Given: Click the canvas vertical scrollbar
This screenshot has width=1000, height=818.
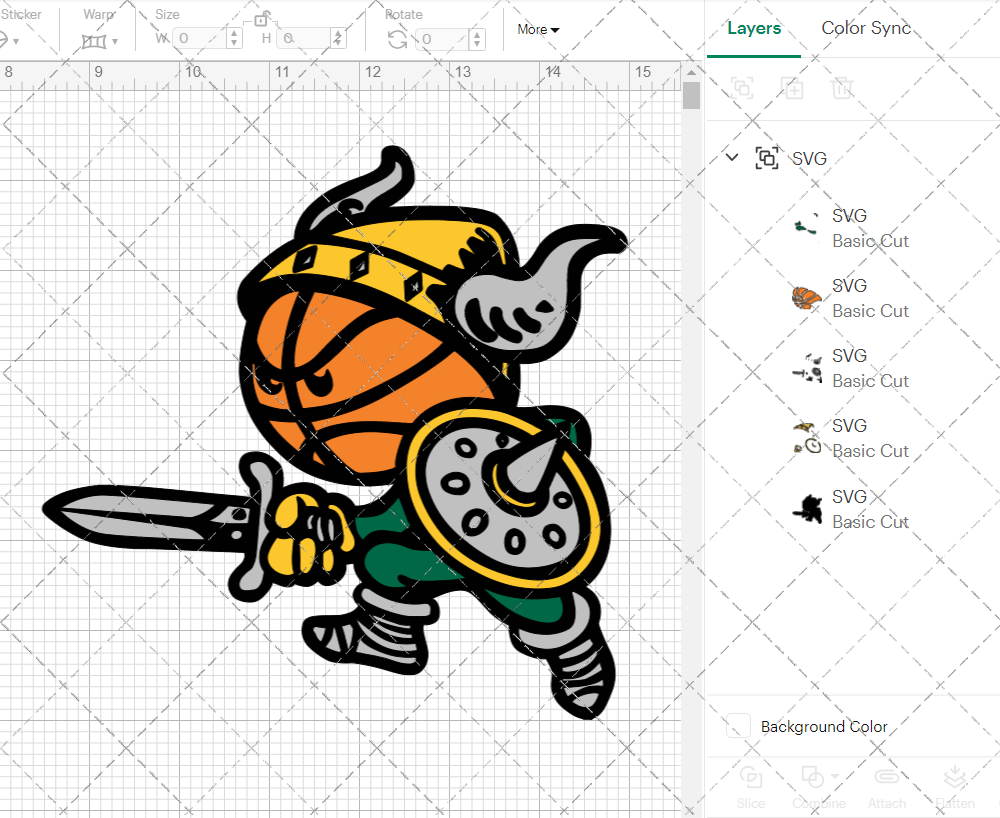Looking at the screenshot, I should click(x=690, y=95).
